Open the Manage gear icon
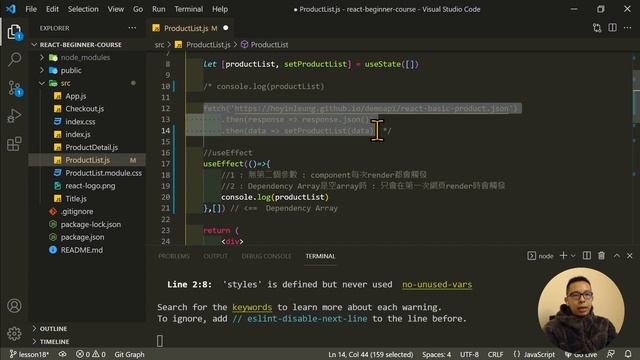This screenshot has width=640, height=360. point(14,333)
